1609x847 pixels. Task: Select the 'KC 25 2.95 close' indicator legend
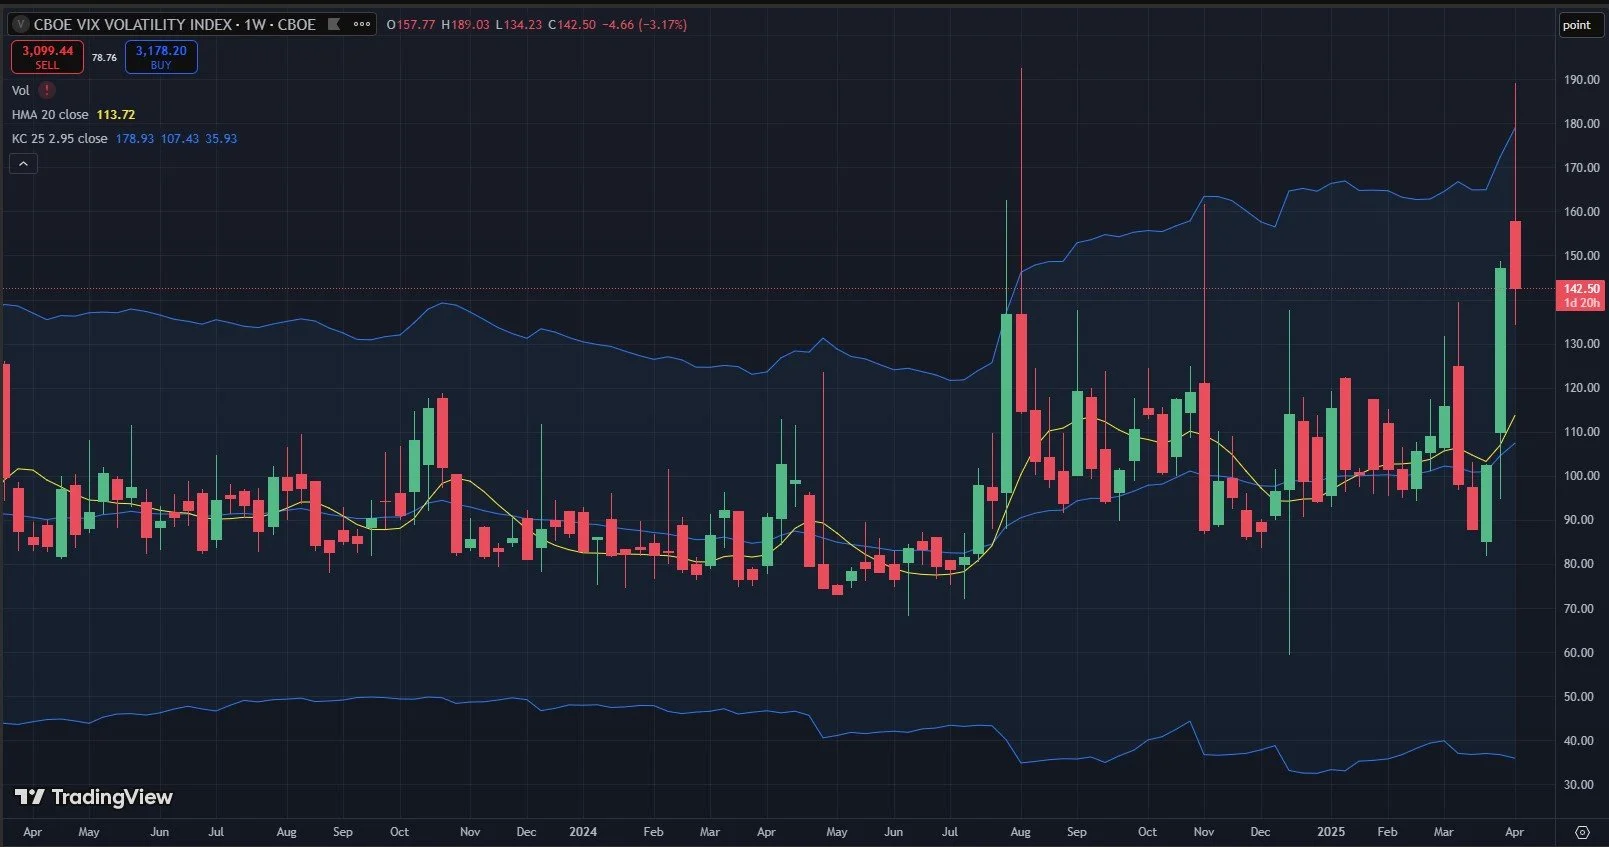click(x=60, y=139)
